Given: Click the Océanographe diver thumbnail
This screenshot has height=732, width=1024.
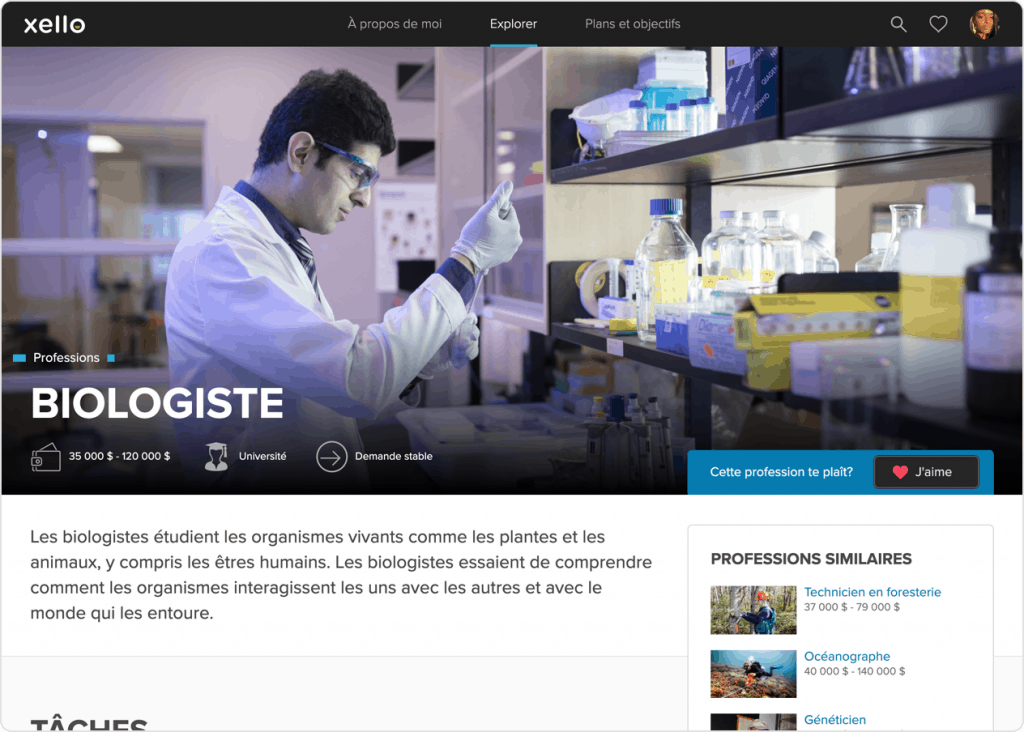Looking at the screenshot, I should pyautogui.click(x=753, y=673).
